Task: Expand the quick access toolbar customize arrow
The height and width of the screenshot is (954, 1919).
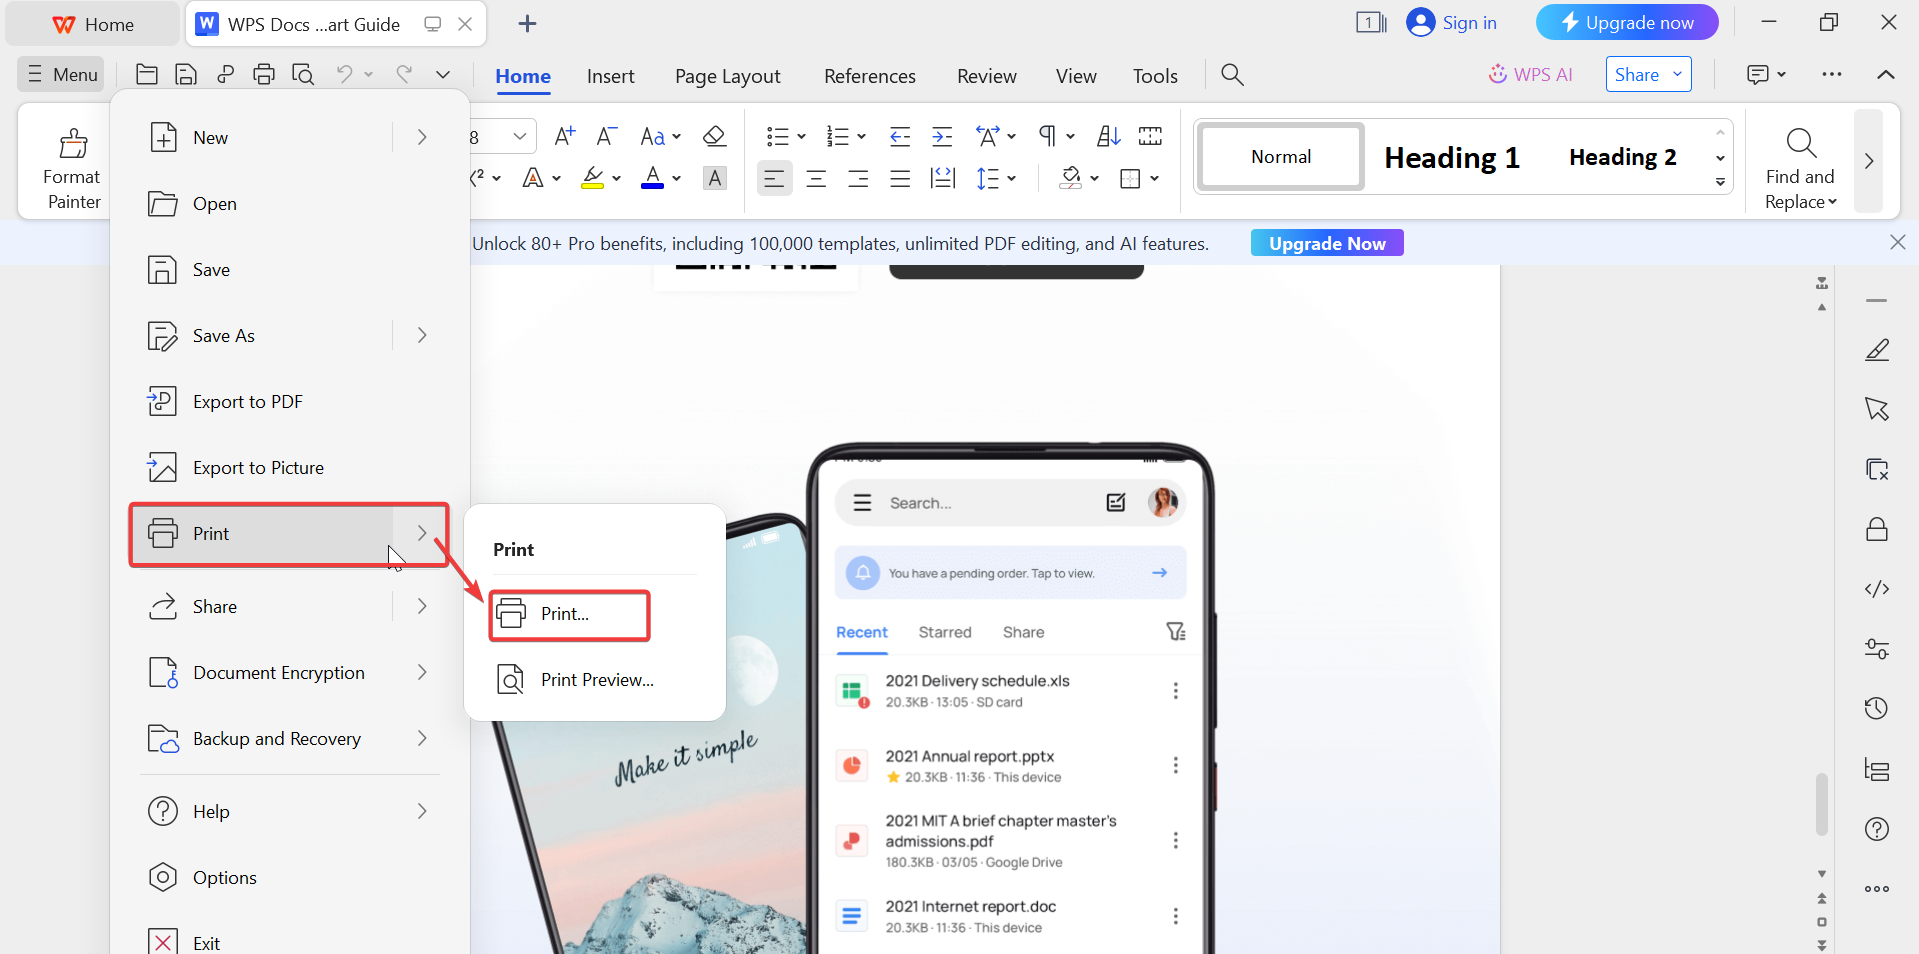Action: [443, 74]
